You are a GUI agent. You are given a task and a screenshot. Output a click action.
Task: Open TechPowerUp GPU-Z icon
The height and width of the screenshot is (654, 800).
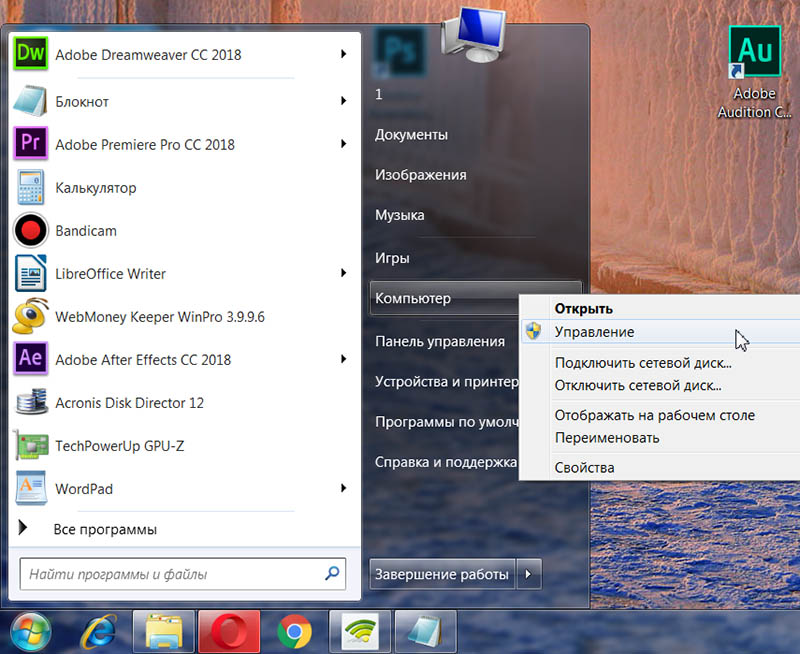tap(31, 445)
